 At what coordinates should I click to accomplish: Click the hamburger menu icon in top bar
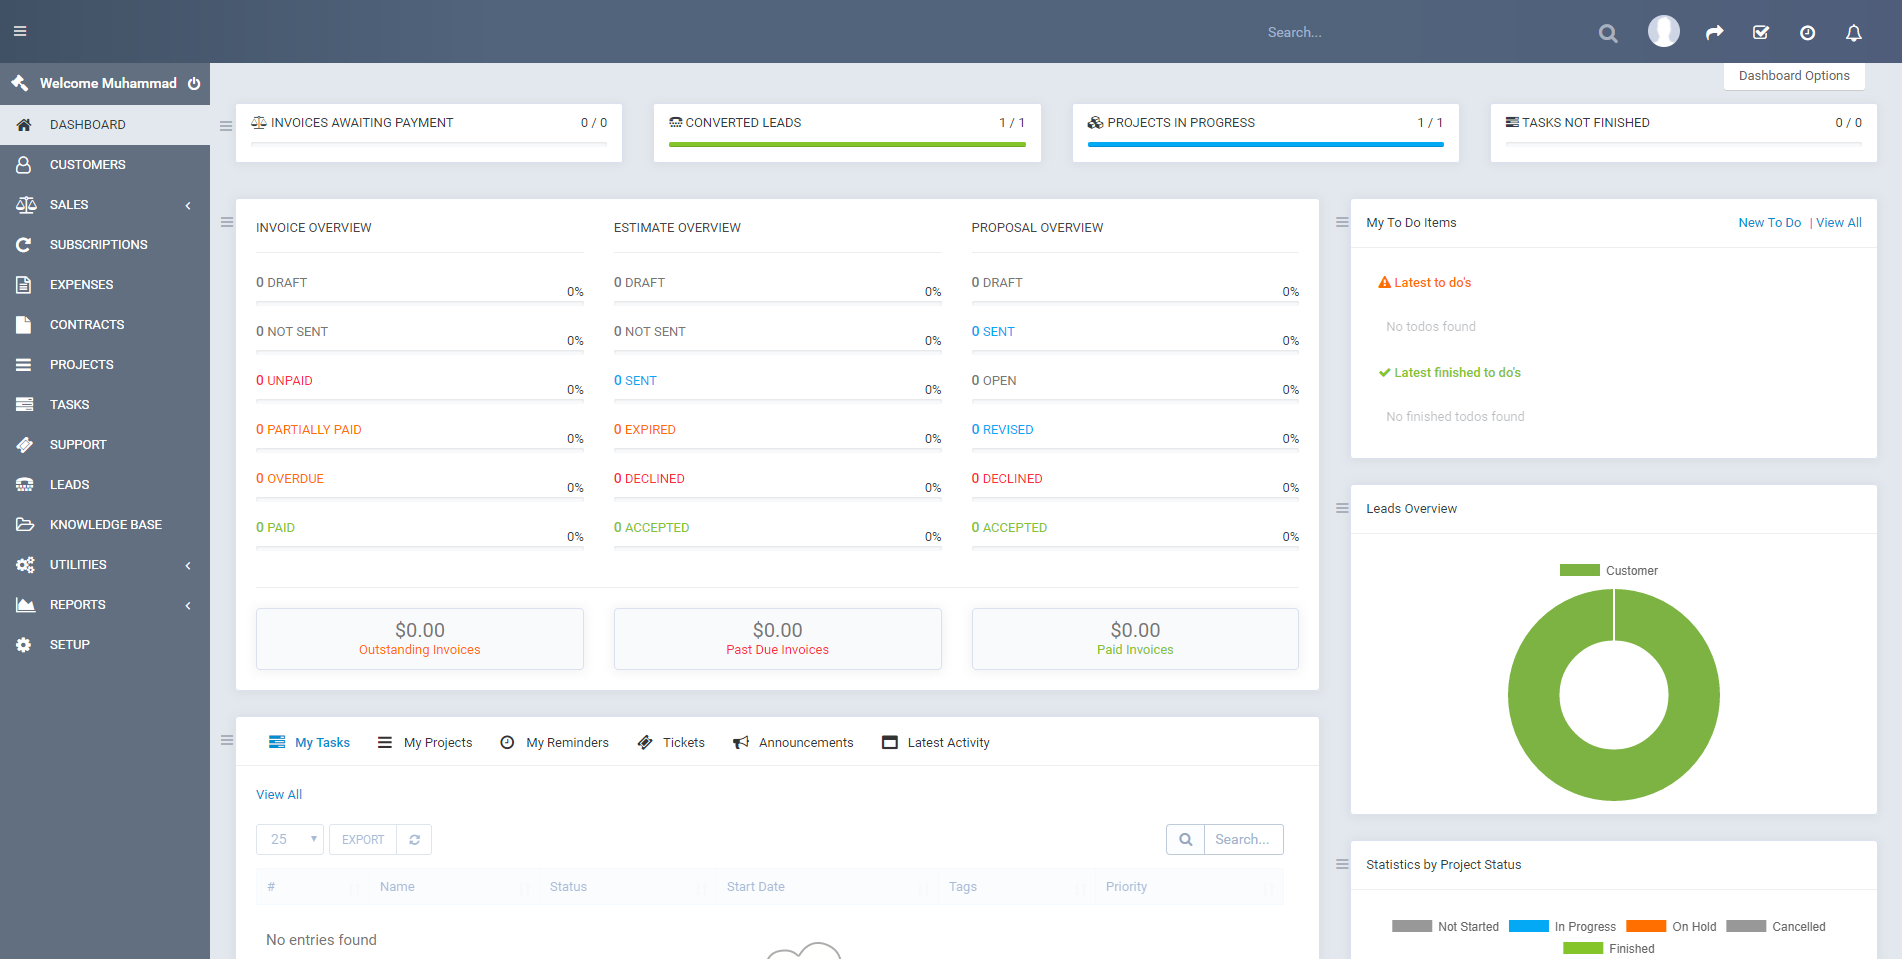(20, 32)
